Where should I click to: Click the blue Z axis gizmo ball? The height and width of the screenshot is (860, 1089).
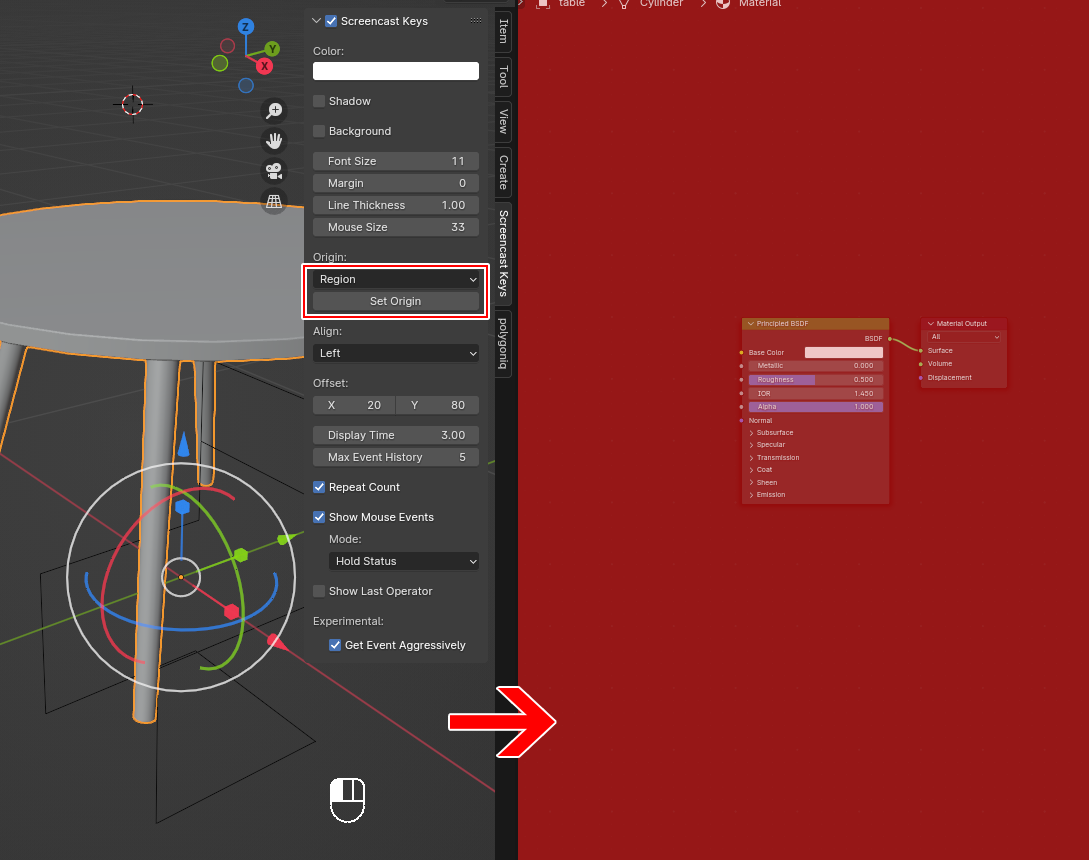(246, 27)
